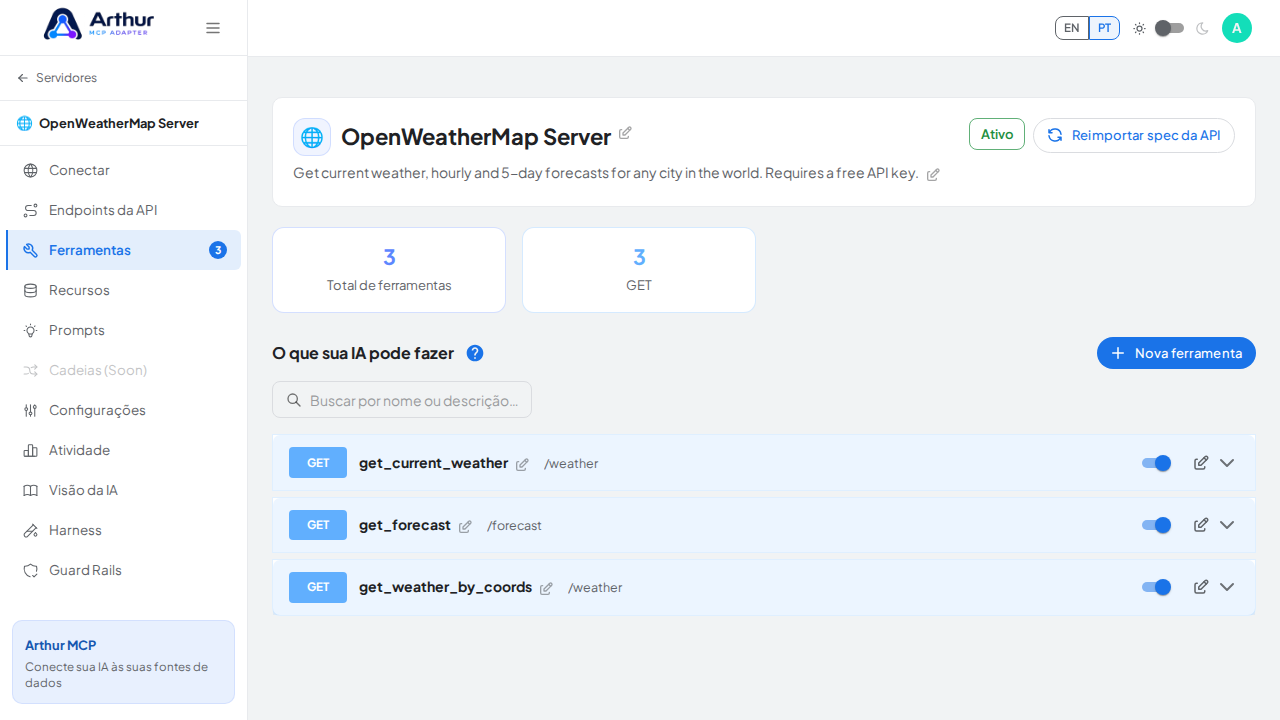This screenshot has width=1280, height=720.
Task: Click the get_current_weather tool name
Action: (433, 463)
